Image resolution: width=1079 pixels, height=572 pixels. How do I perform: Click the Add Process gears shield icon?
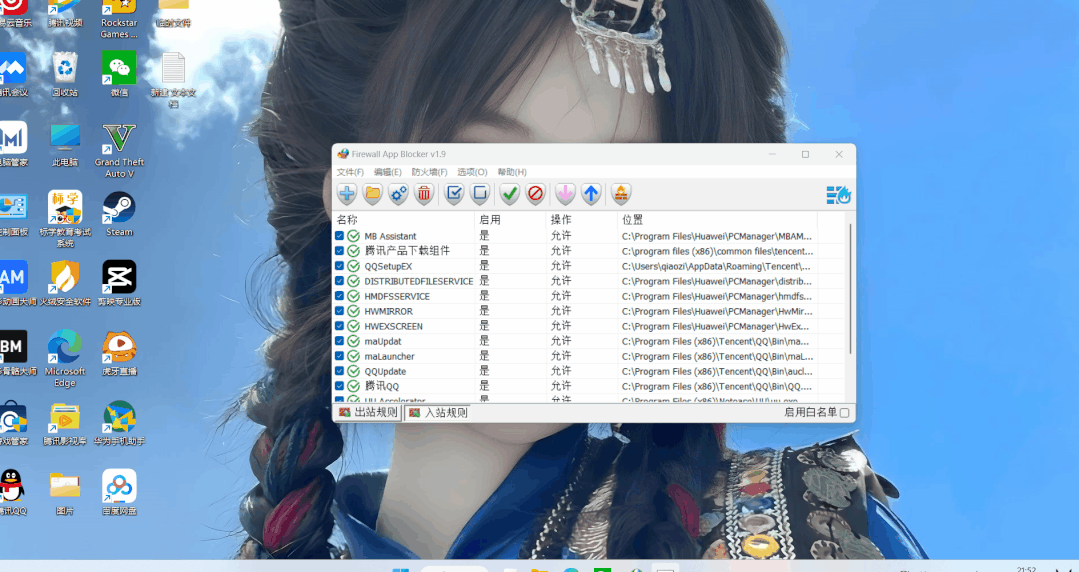(x=398, y=194)
